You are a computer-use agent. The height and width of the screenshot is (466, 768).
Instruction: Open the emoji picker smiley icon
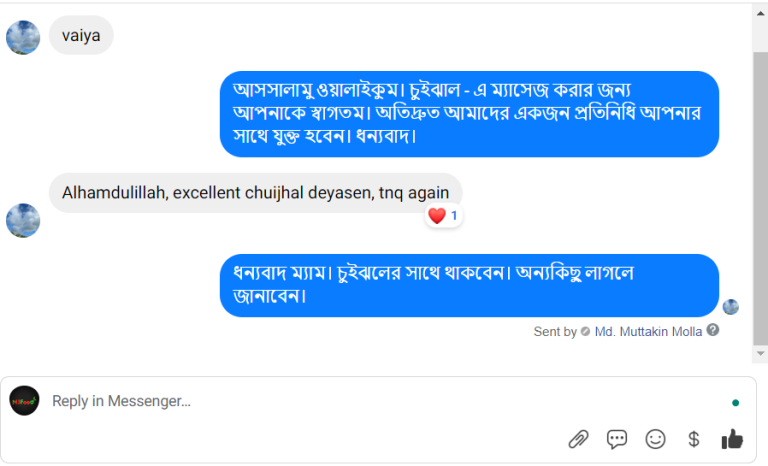click(655, 438)
